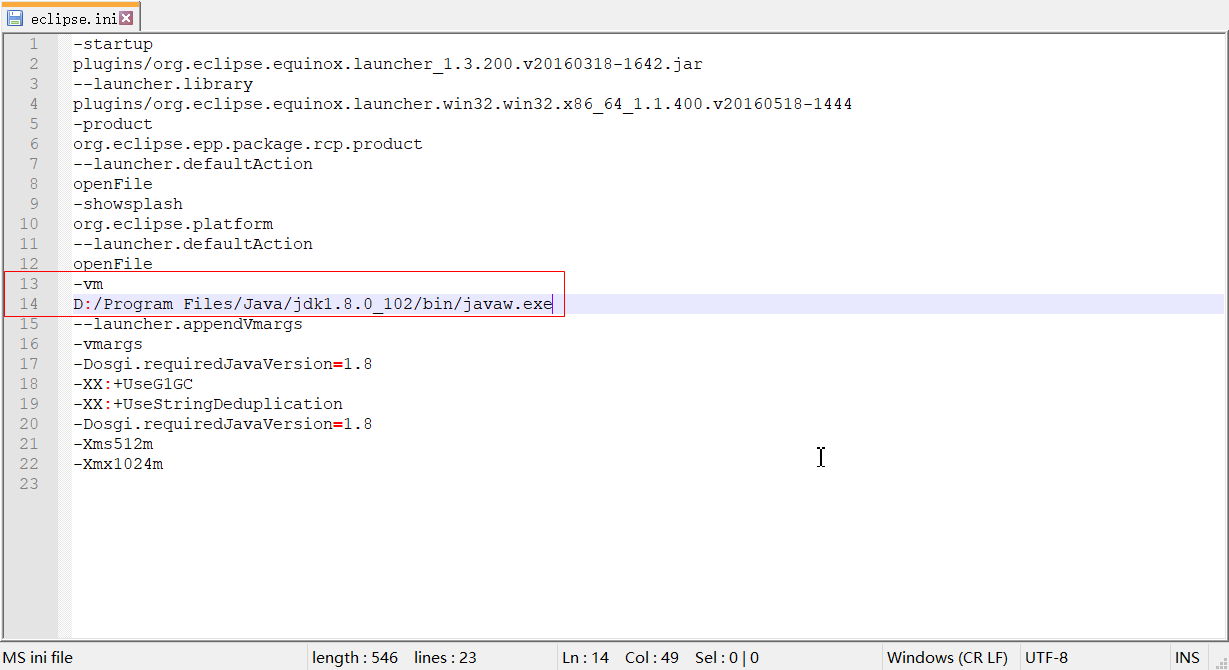Viewport: 1229px width, 670px height.
Task: Click the --launcher.appendVmargs line
Action: coord(188,324)
